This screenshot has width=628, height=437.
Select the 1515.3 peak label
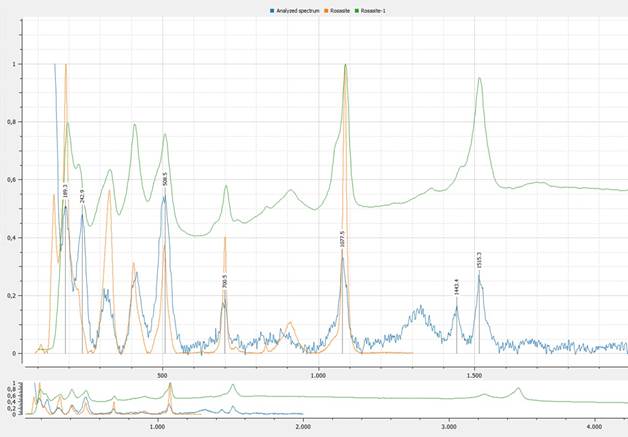pos(479,260)
